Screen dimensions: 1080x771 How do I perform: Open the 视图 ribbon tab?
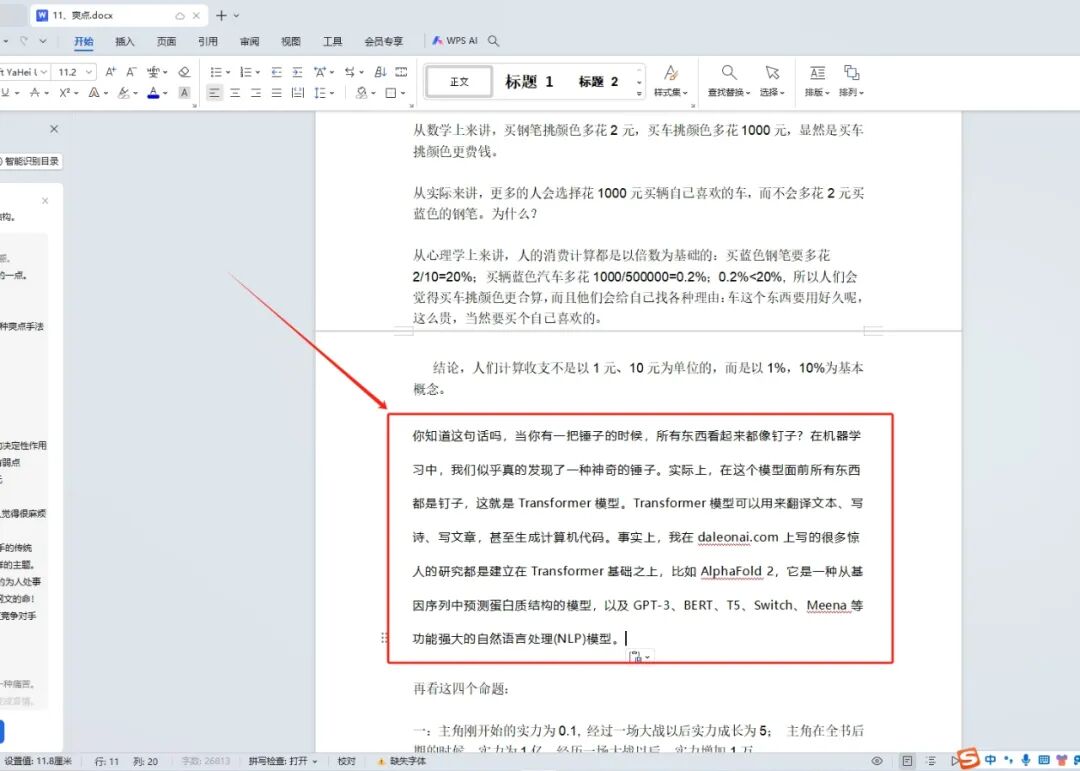pos(291,41)
